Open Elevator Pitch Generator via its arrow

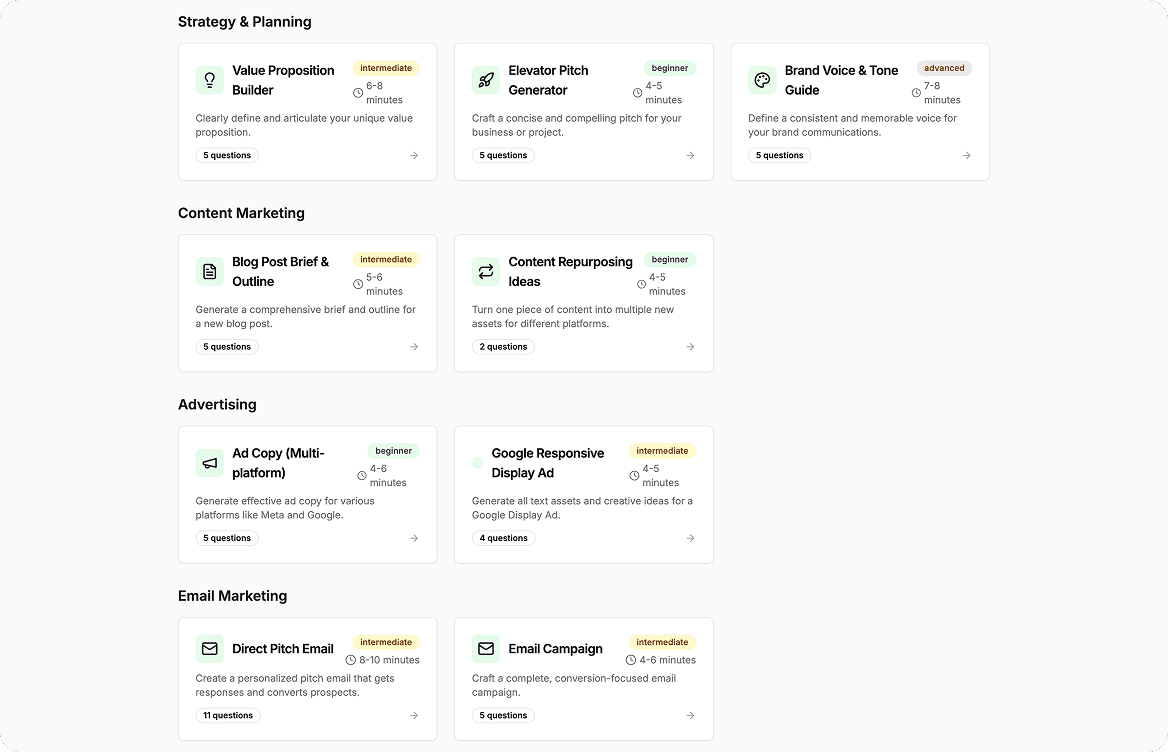tap(690, 156)
